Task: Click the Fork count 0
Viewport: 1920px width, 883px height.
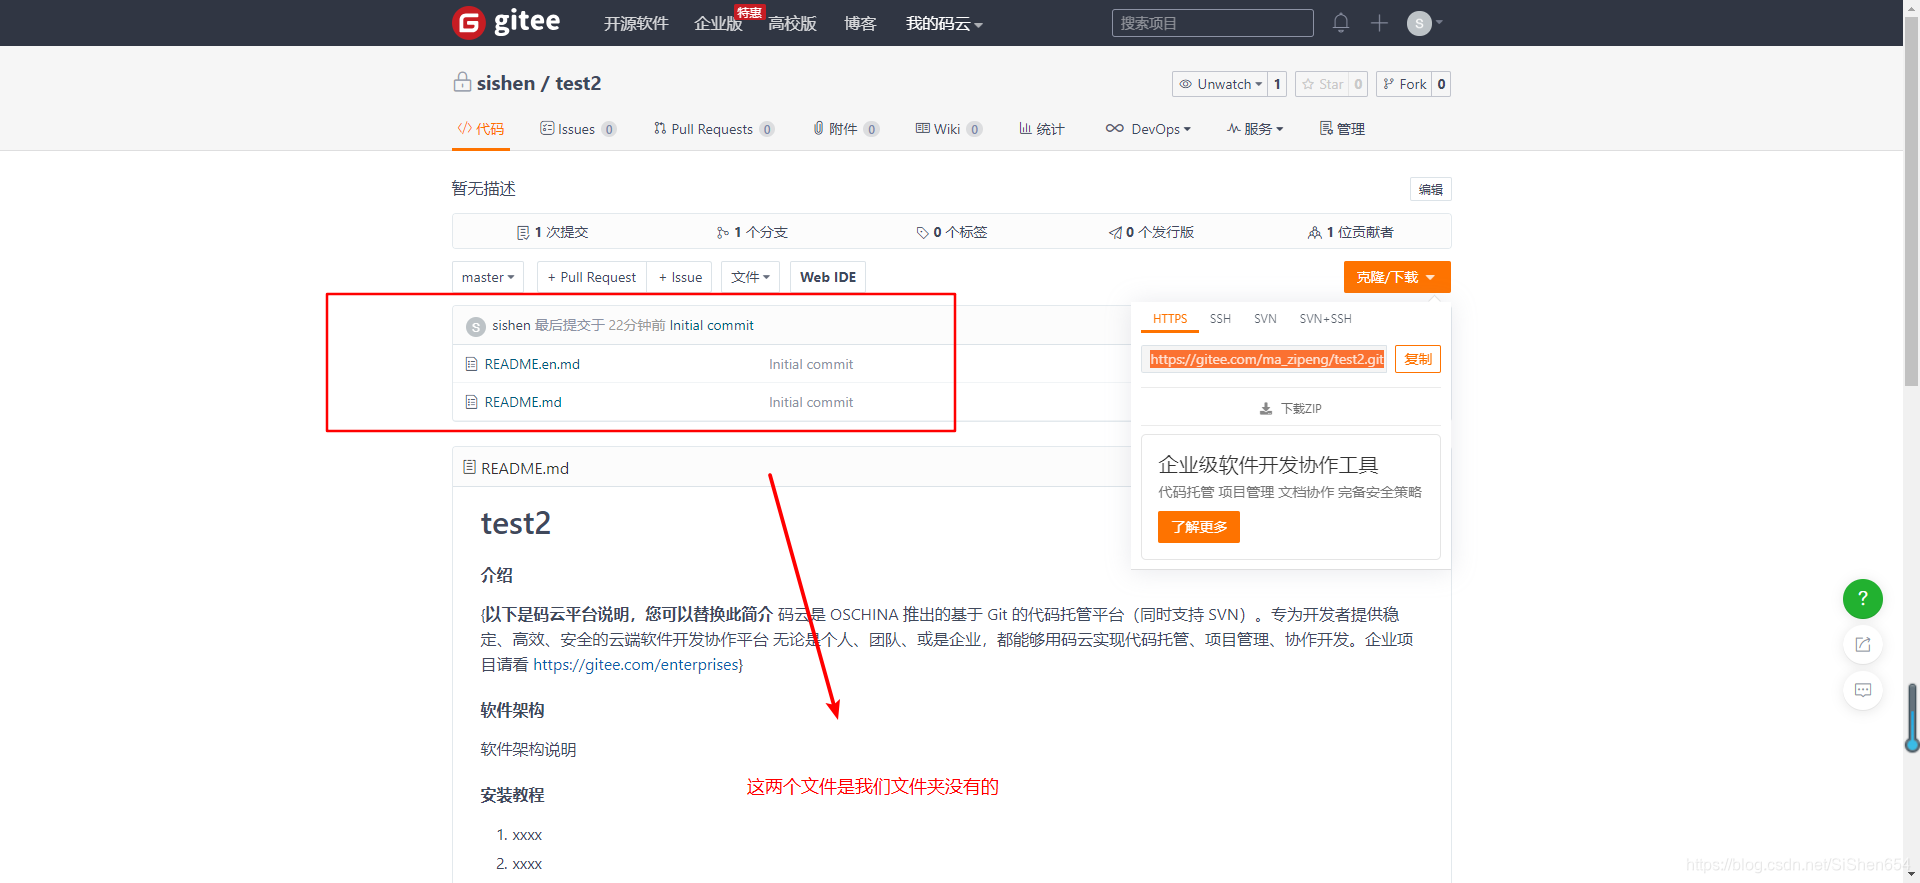Action: tap(1441, 84)
